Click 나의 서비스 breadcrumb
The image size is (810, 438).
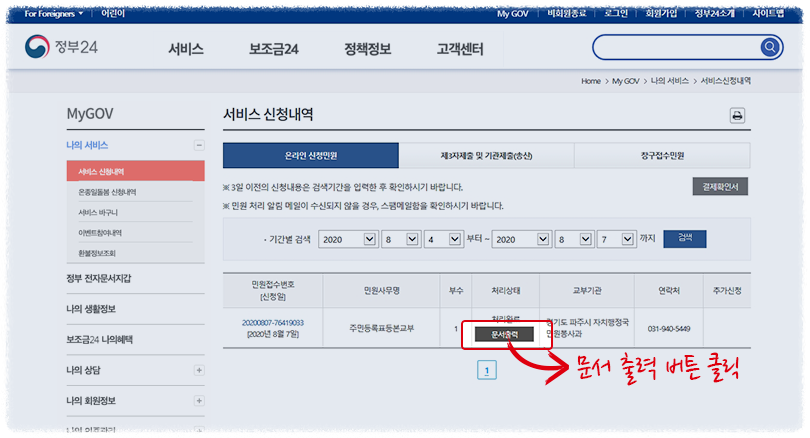pos(669,81)
